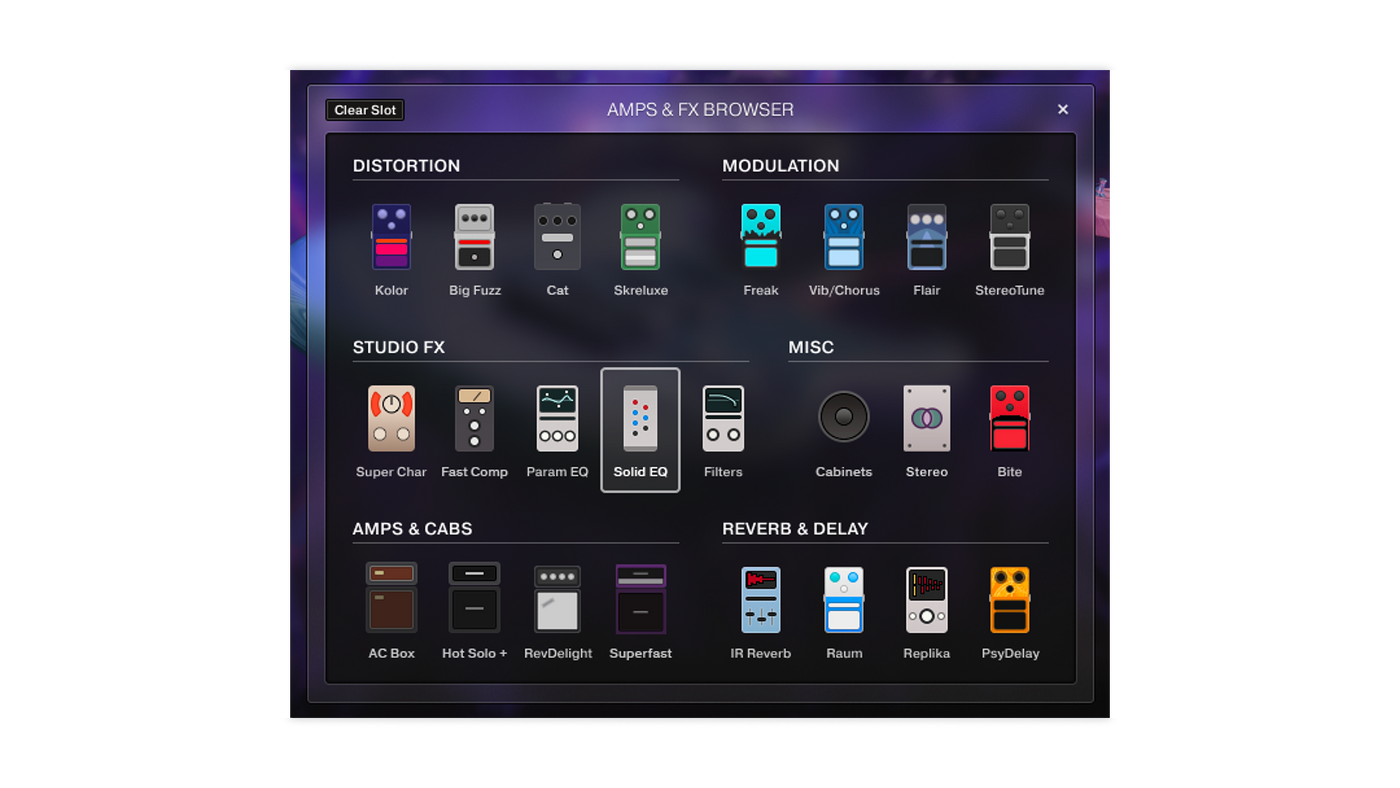The image size is (1400, 788).
Task: Choose the Hot Solo + amp icon
Action: click(474, 598)
